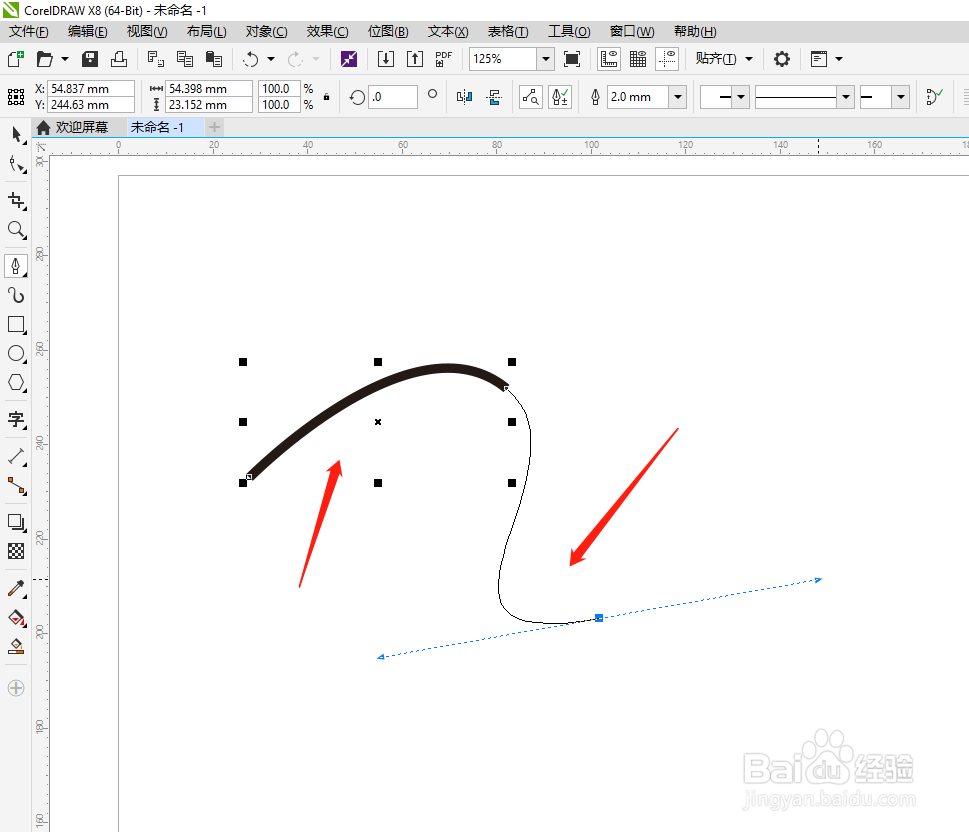This screenshot has height=832, width=969.
Task: Click the Open file folder icon
Action: (x=44, y=59)
